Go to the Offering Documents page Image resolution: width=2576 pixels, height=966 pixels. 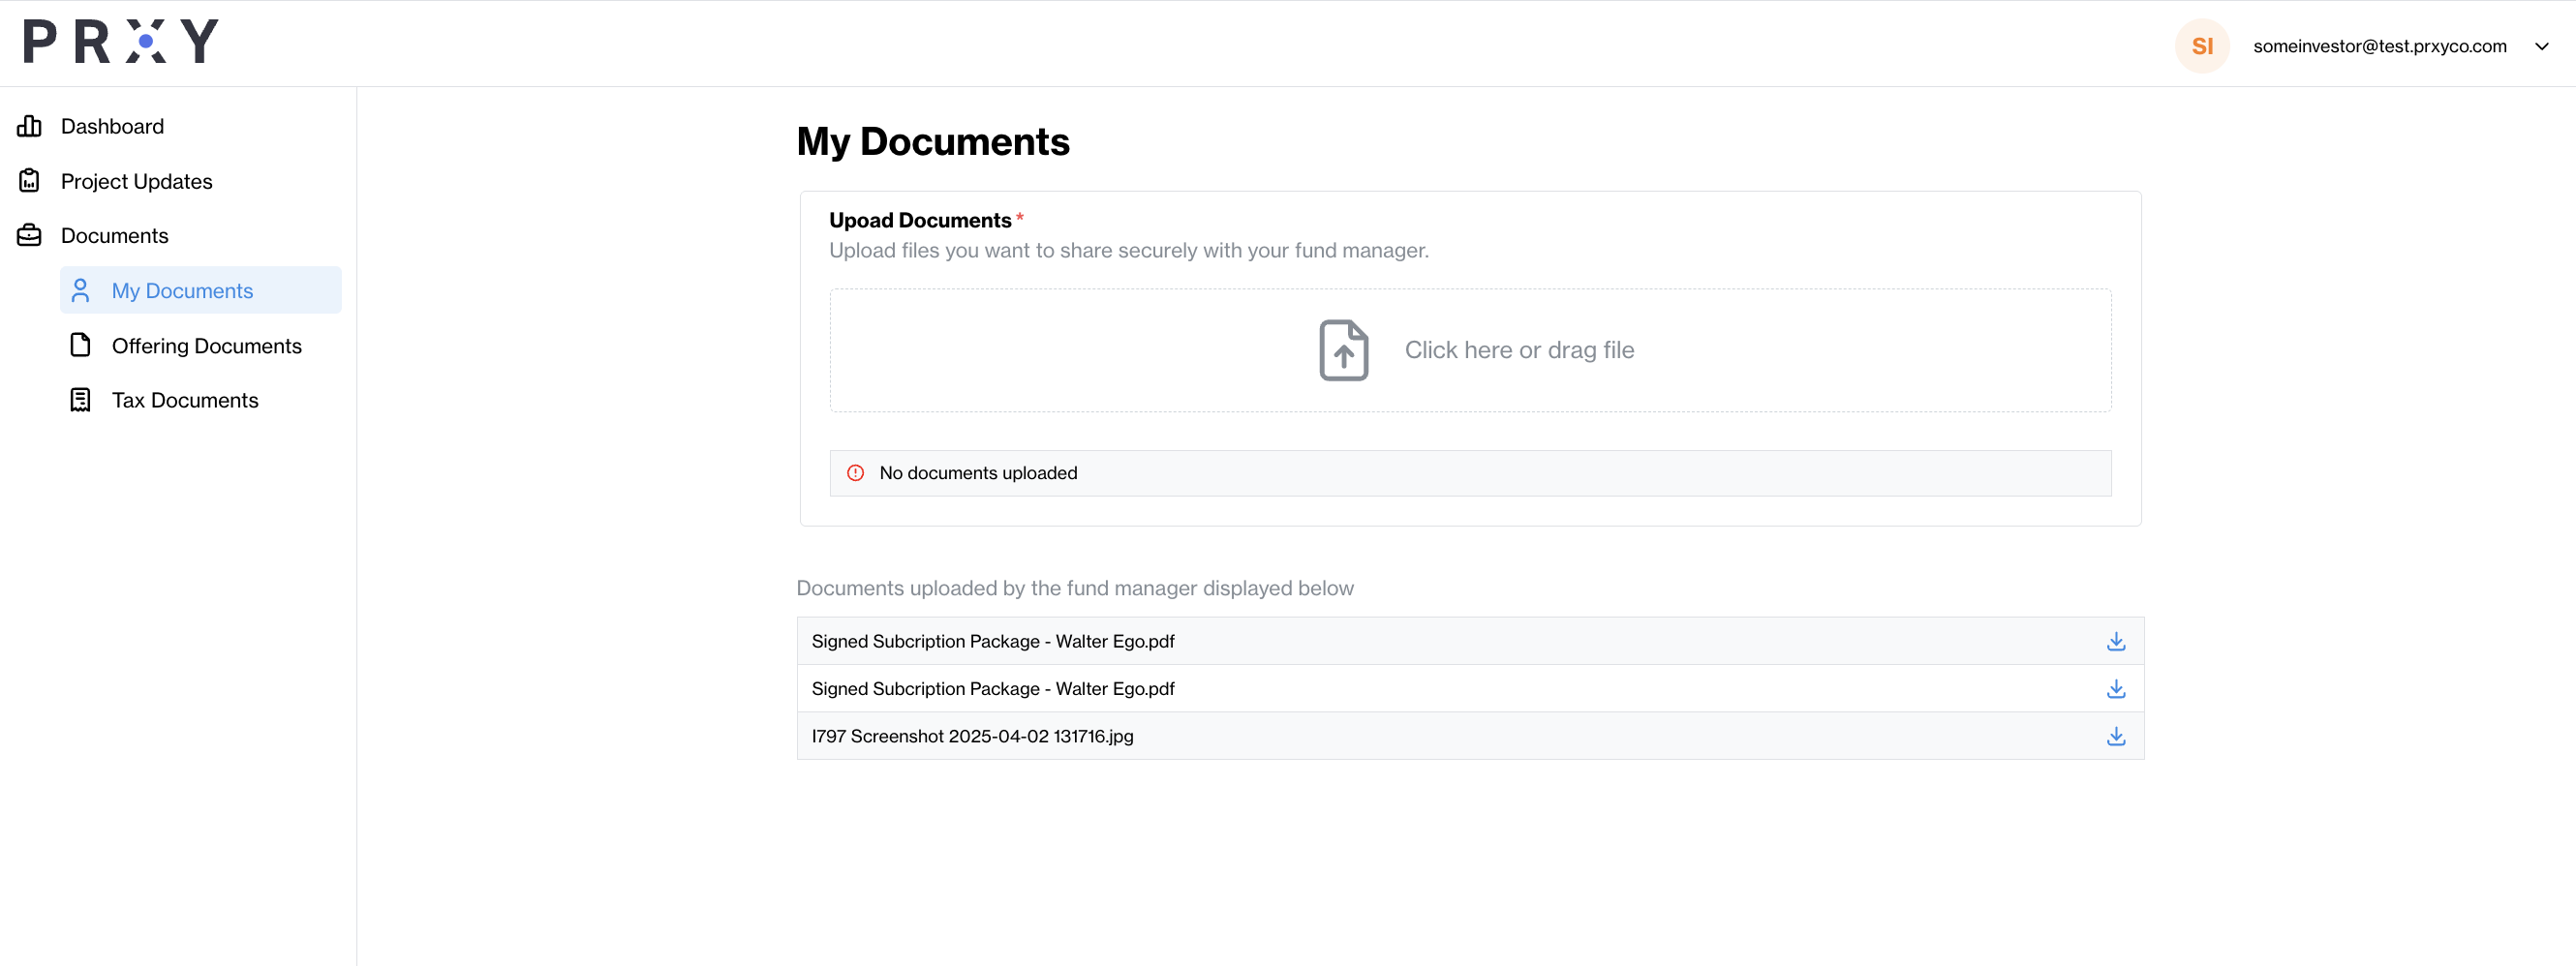tap(206, 345)
